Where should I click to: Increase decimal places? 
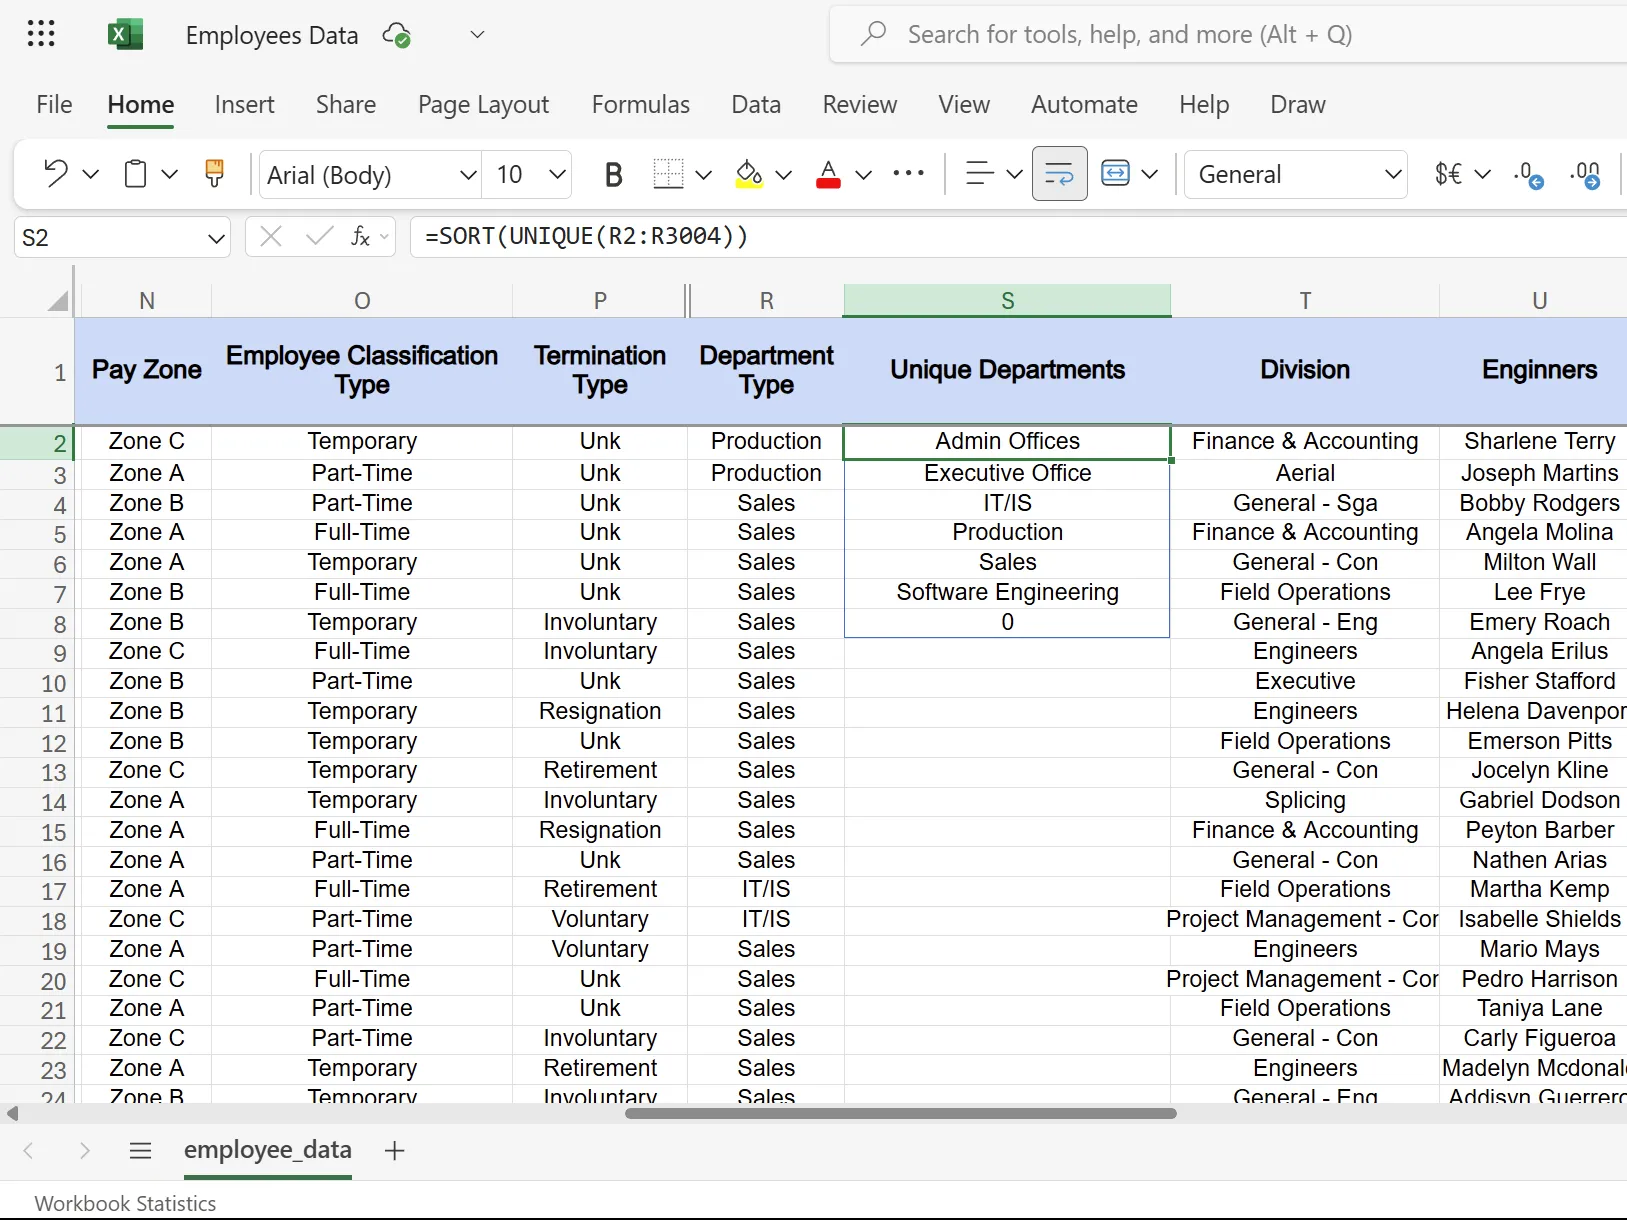click(1586, 174)
